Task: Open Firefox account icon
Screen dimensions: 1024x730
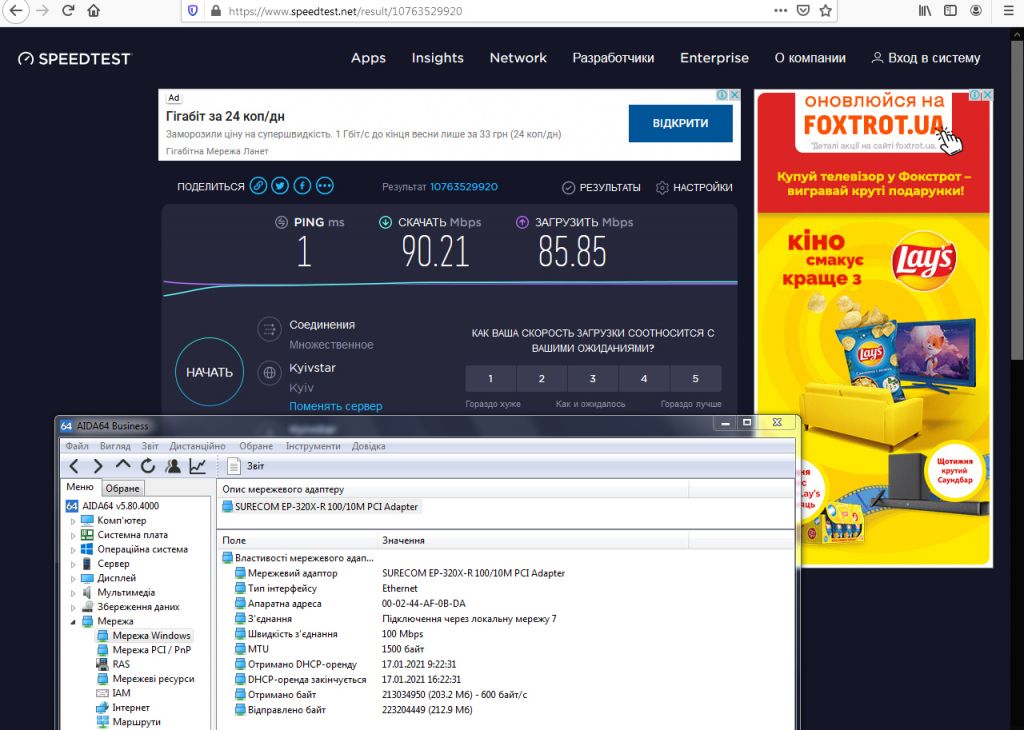Action: point(976,11)
